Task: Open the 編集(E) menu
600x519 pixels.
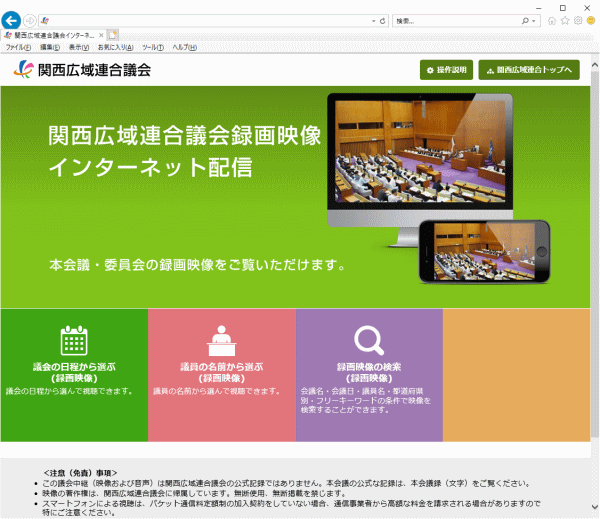Action: click(x=50, y=47)
